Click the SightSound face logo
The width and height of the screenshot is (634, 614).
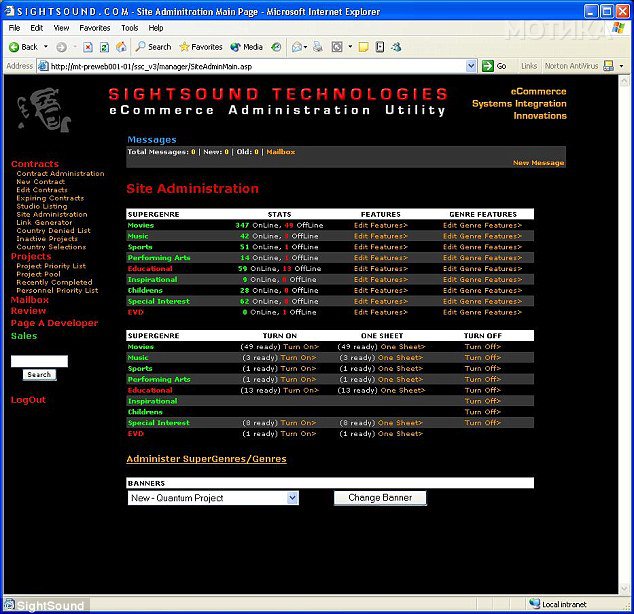point(44,110)
